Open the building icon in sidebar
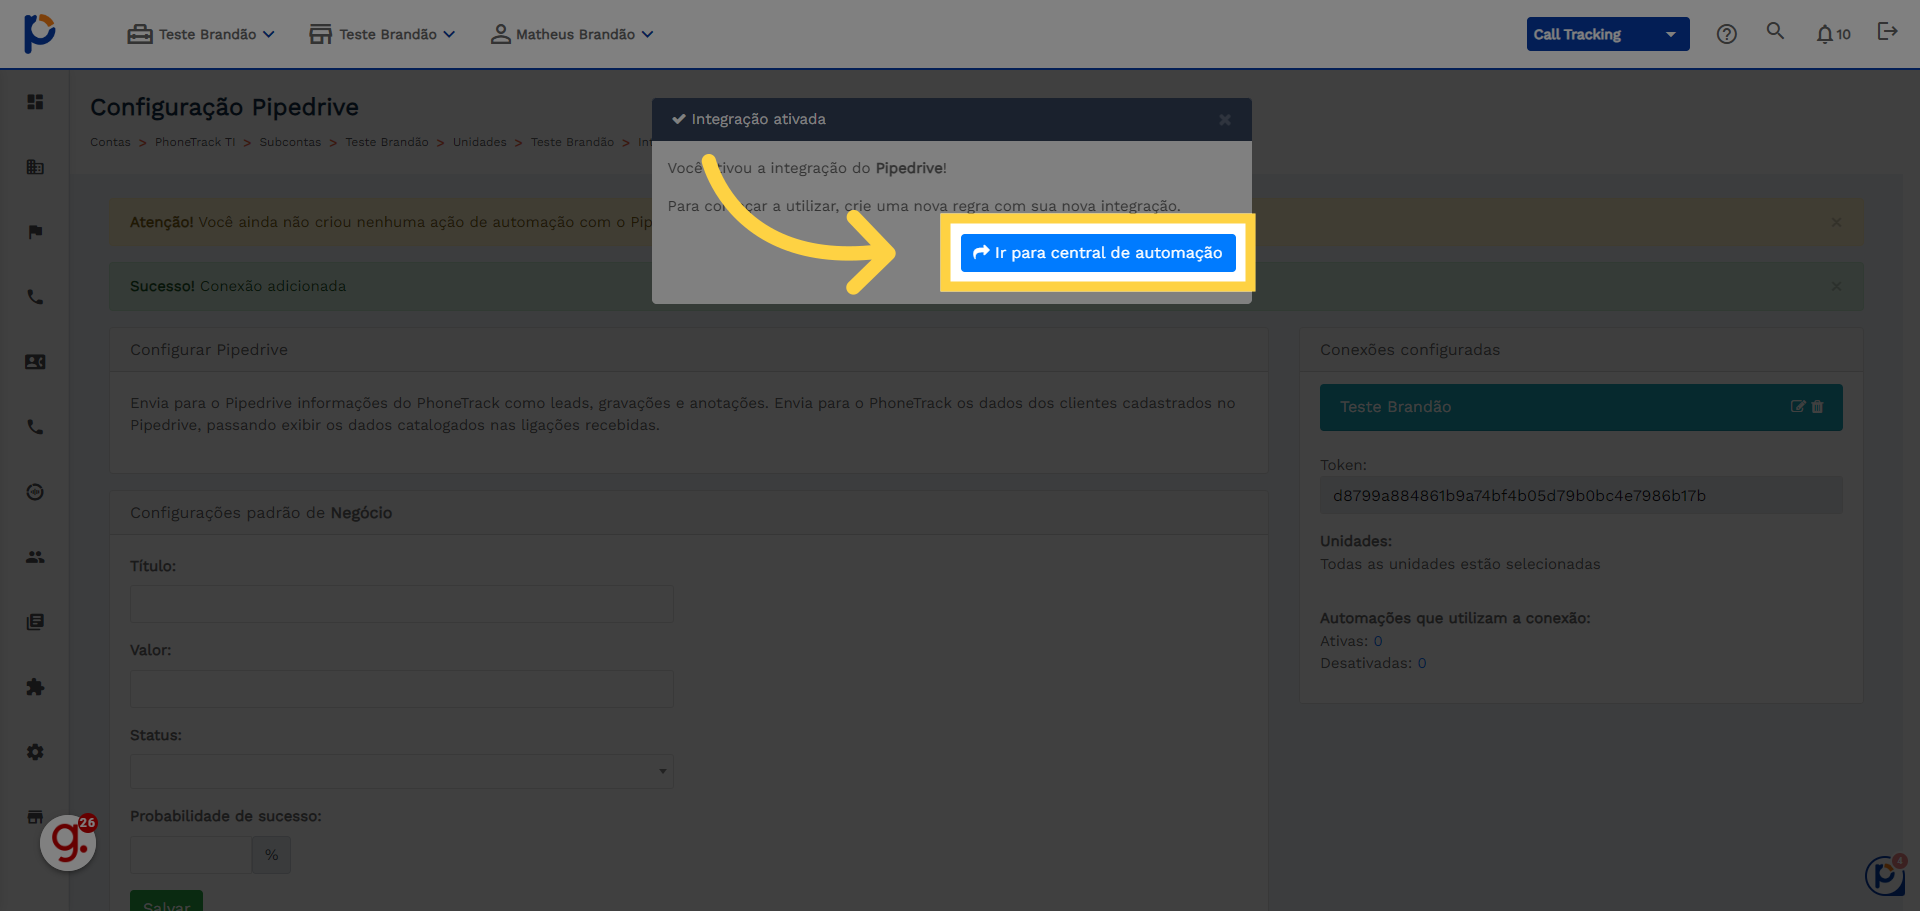 pyautogui.click(x=35, y=167)
